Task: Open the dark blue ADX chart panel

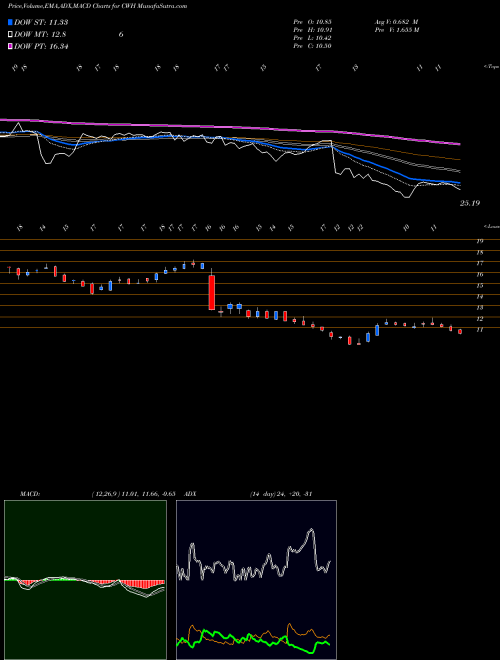Action: coord(256,580)
